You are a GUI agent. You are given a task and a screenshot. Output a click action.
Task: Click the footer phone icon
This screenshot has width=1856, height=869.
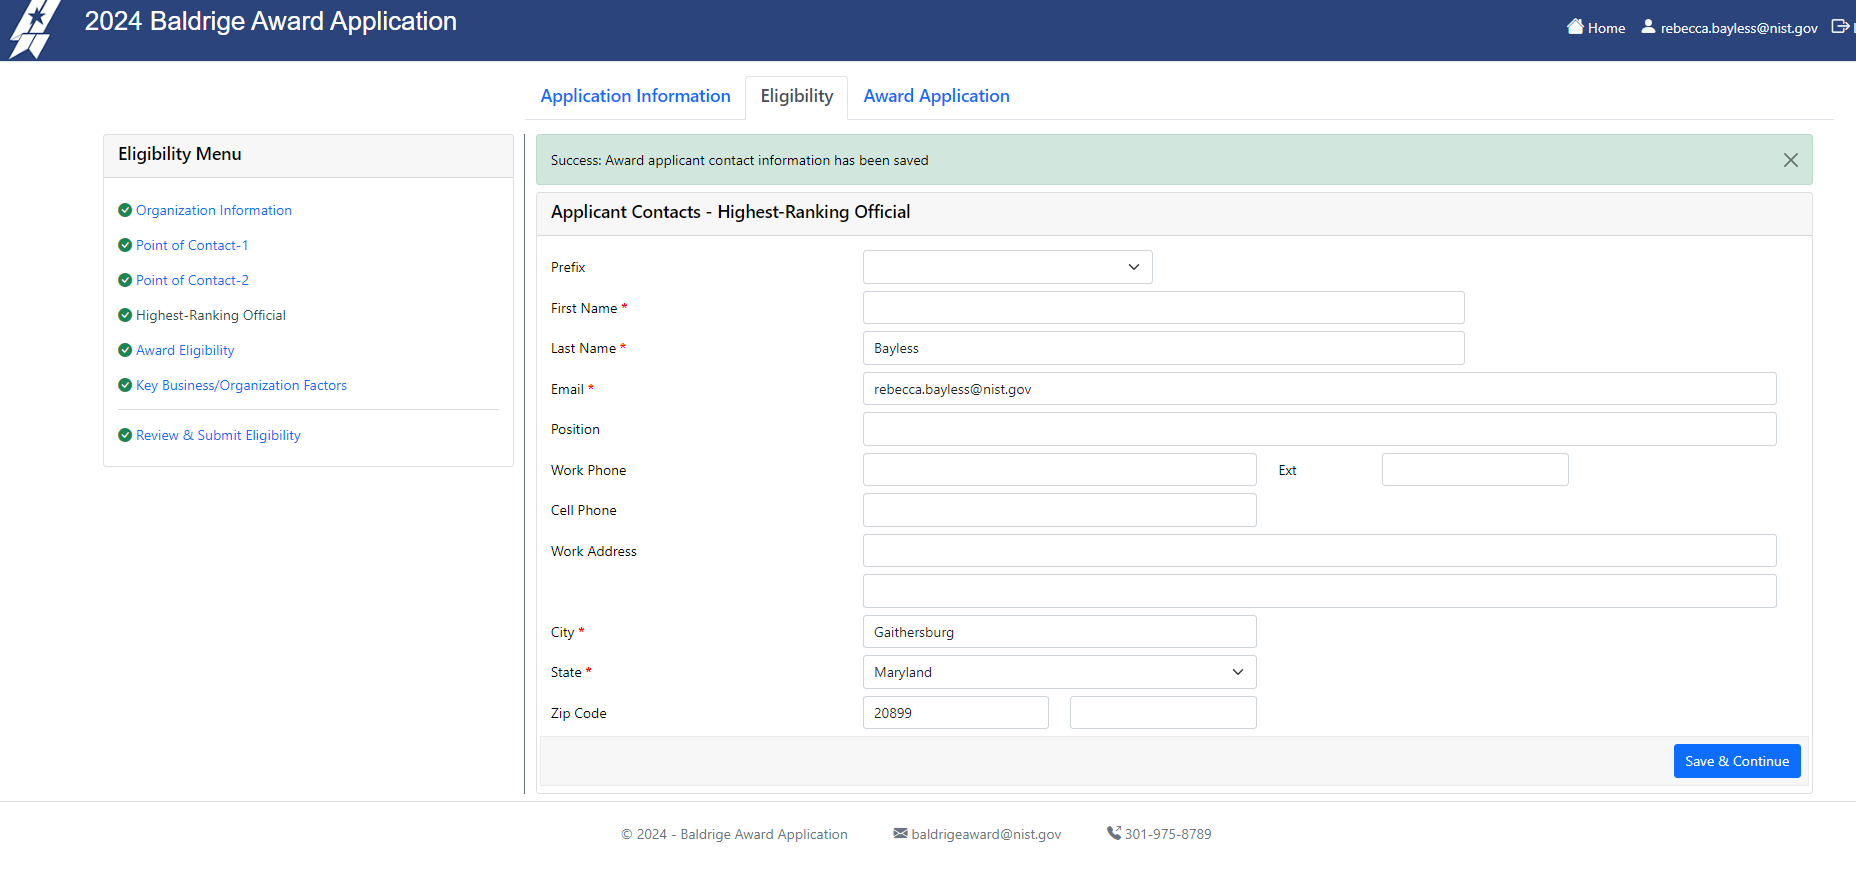tap(1113, 833)
